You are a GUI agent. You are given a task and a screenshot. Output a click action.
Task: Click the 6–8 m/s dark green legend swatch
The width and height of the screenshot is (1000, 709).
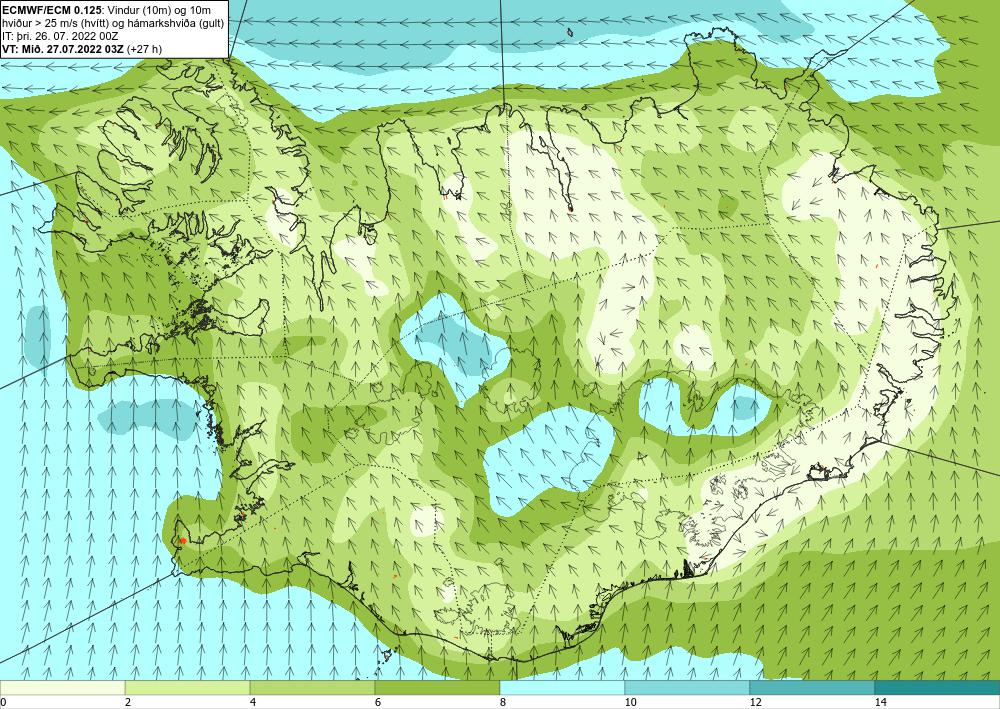438,688
